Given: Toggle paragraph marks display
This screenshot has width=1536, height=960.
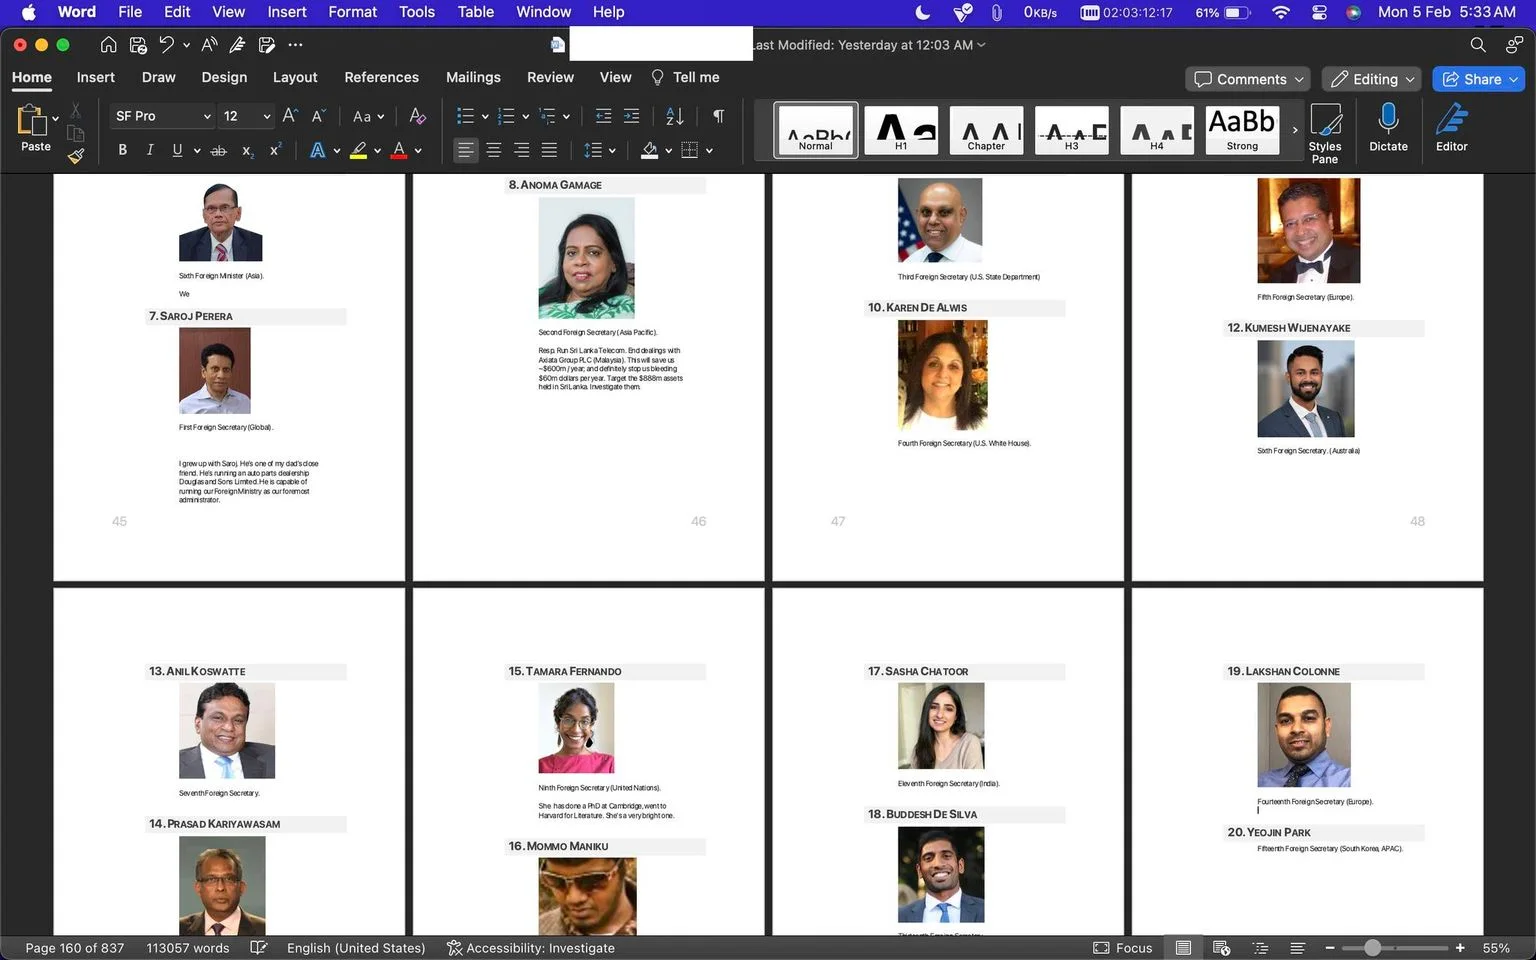Looking at the screenshot, I should point(718,116).
